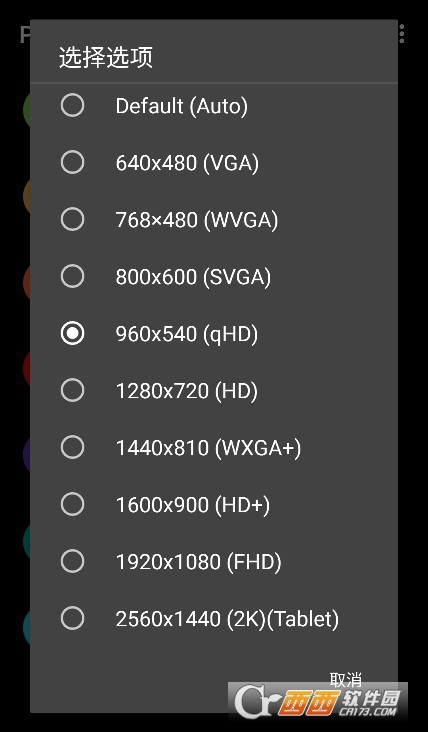
Task: Click the 1920x1080 (FHD) text label
Action: pyautogui.click(x=198, y=562)
